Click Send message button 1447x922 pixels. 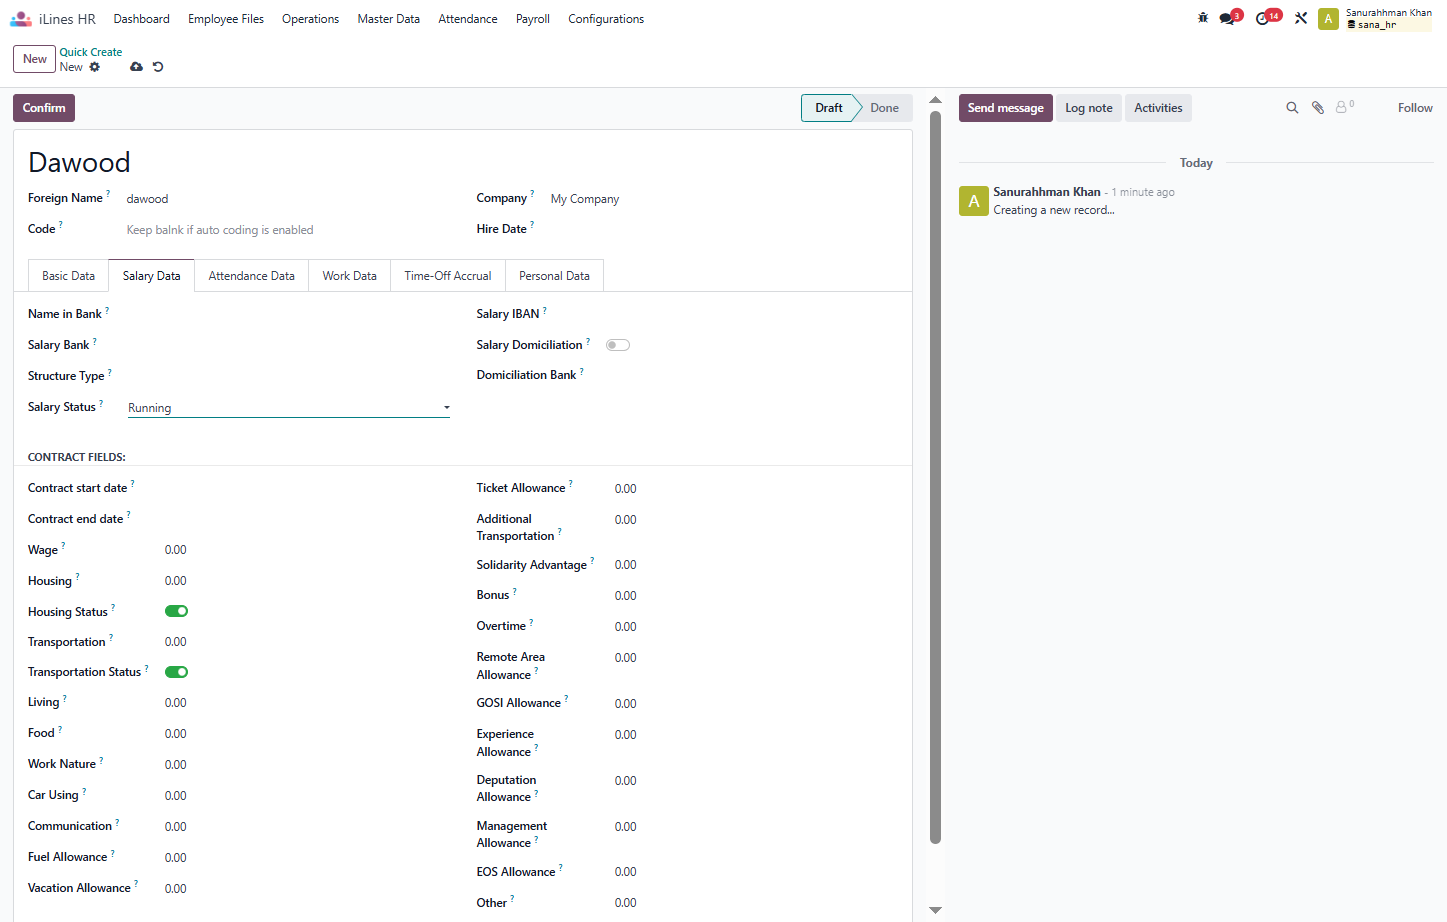[1005, 108]
